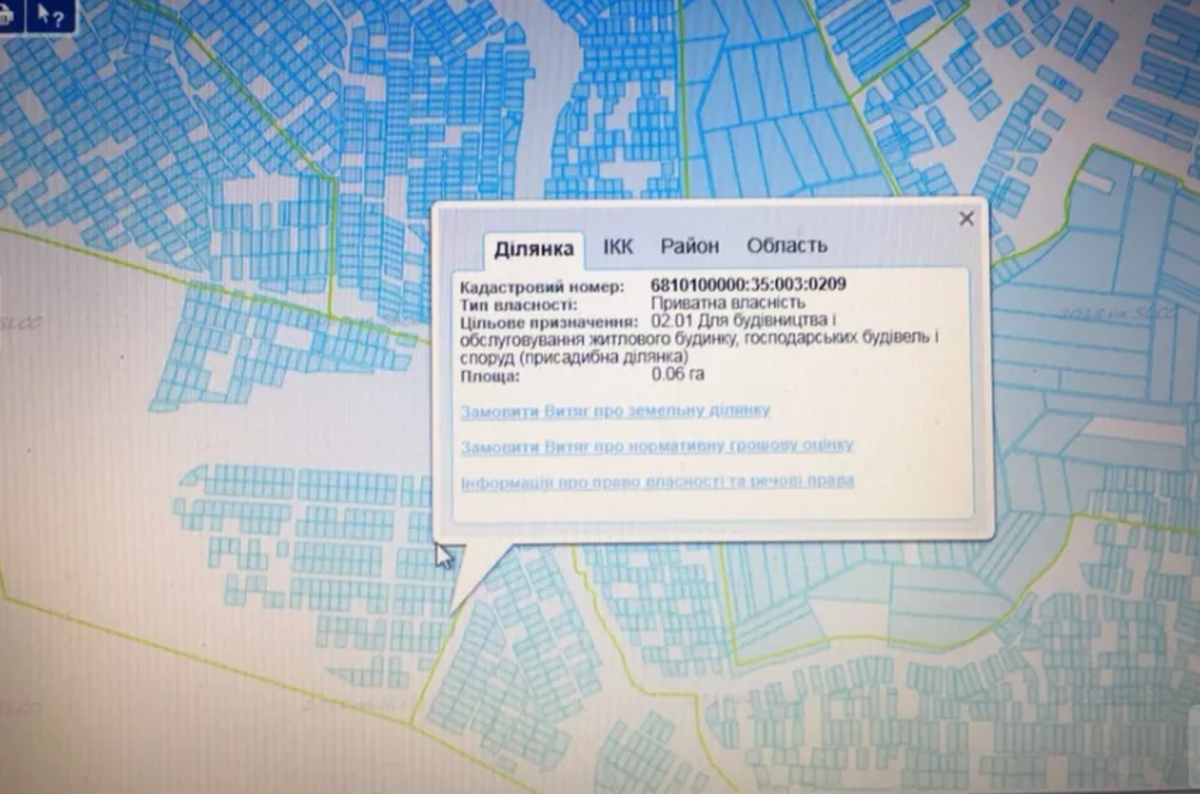The width and height of the screenshot is (1200, 794).
Task: Click the Кадастровий номер label
Action: pyautogui.click(x=541, y=286)
